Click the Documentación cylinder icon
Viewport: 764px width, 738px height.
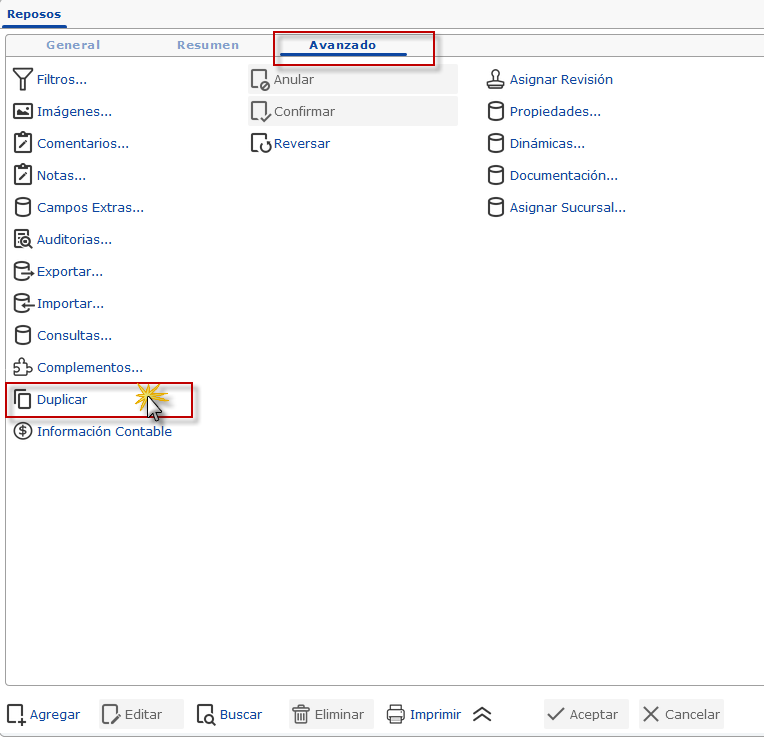click(496, 175)
